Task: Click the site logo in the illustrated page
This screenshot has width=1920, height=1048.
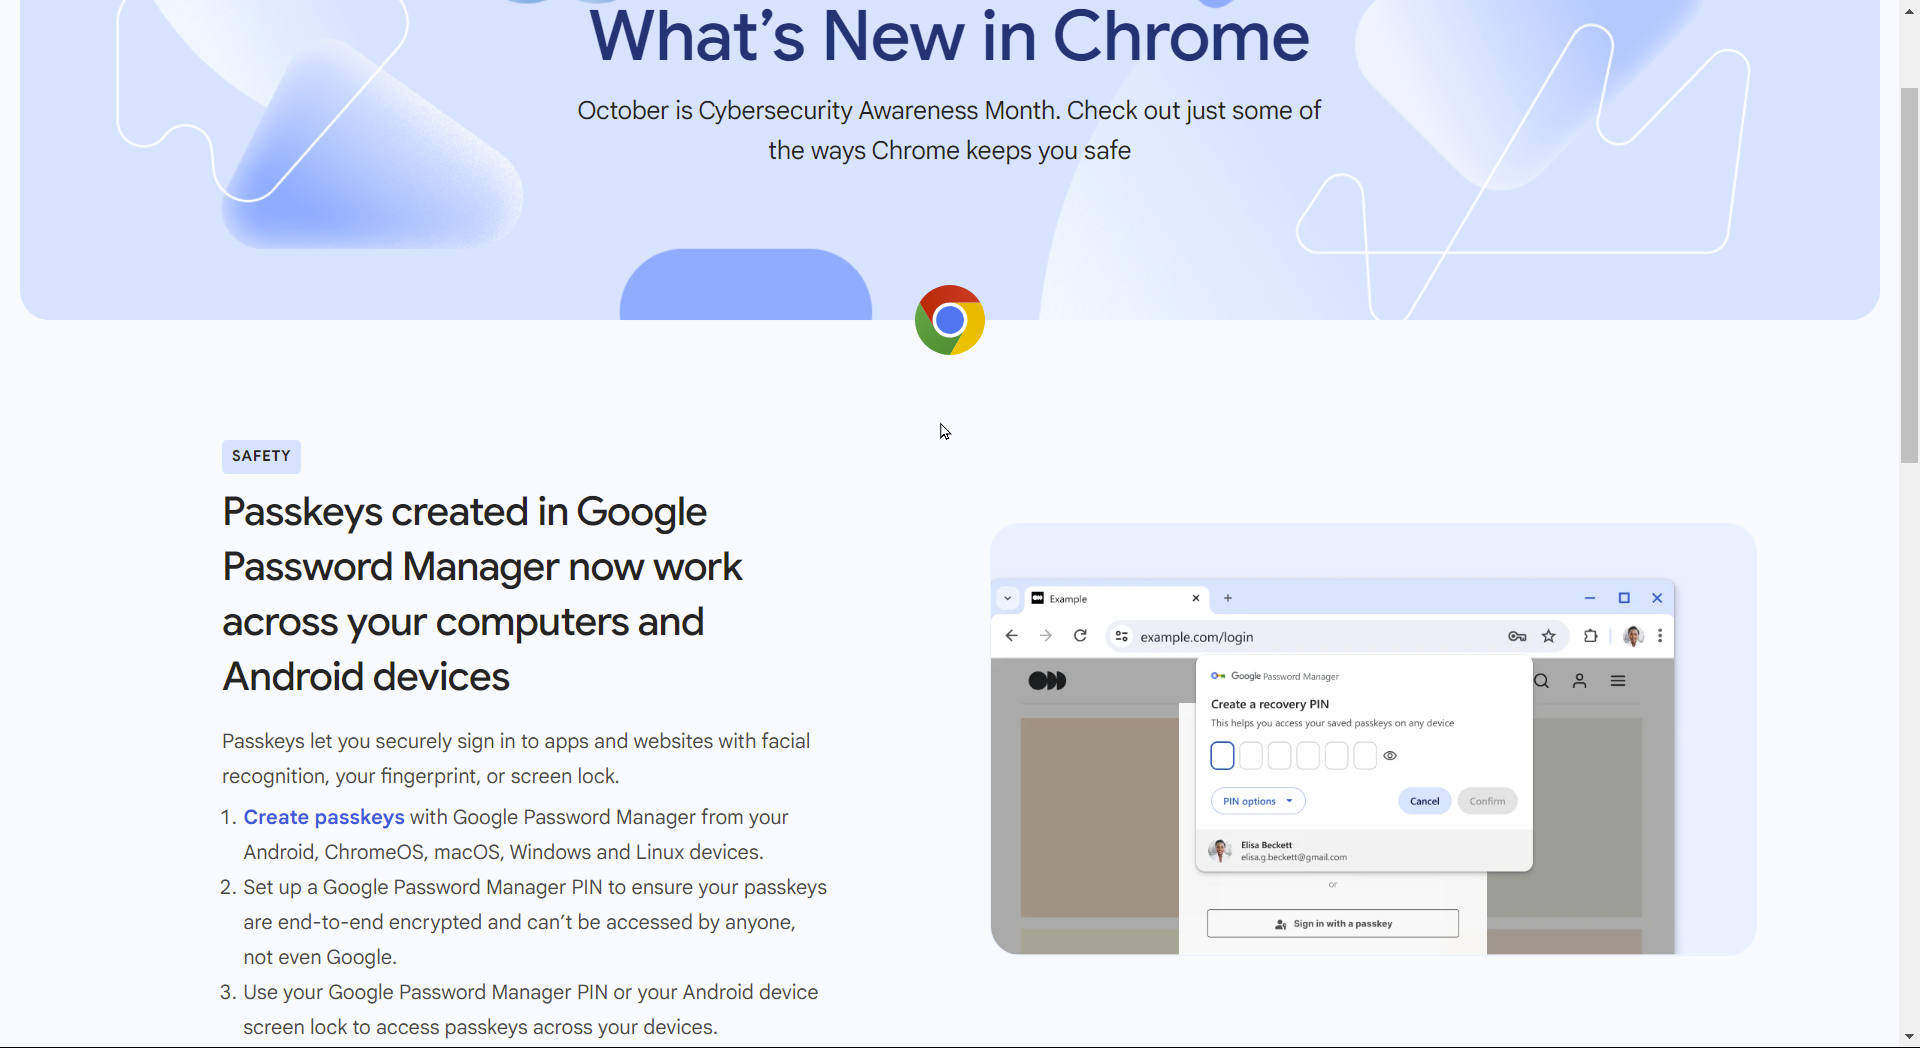Action: 1047,681
